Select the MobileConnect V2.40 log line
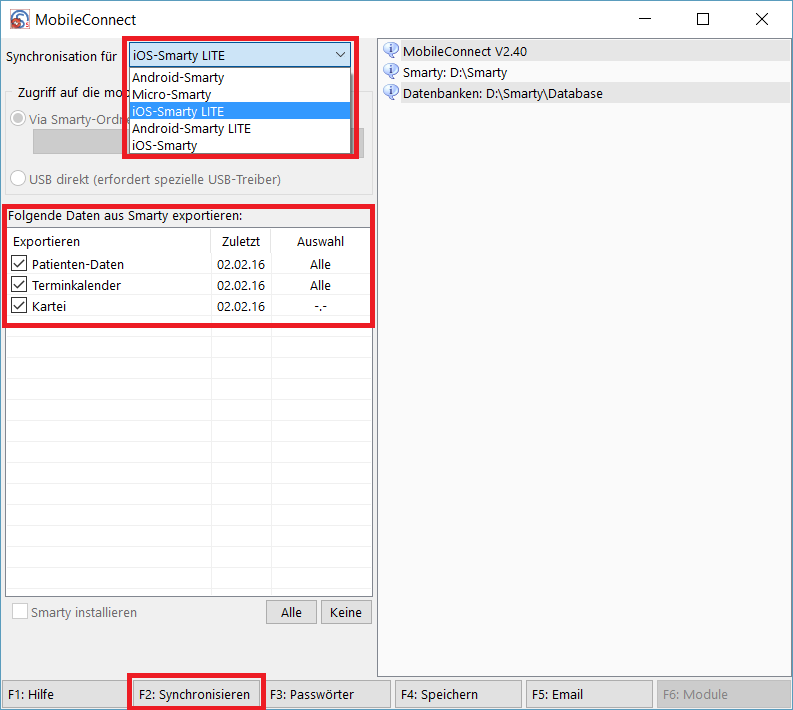This screenshot has height=710, width=793. coord(595,51)
